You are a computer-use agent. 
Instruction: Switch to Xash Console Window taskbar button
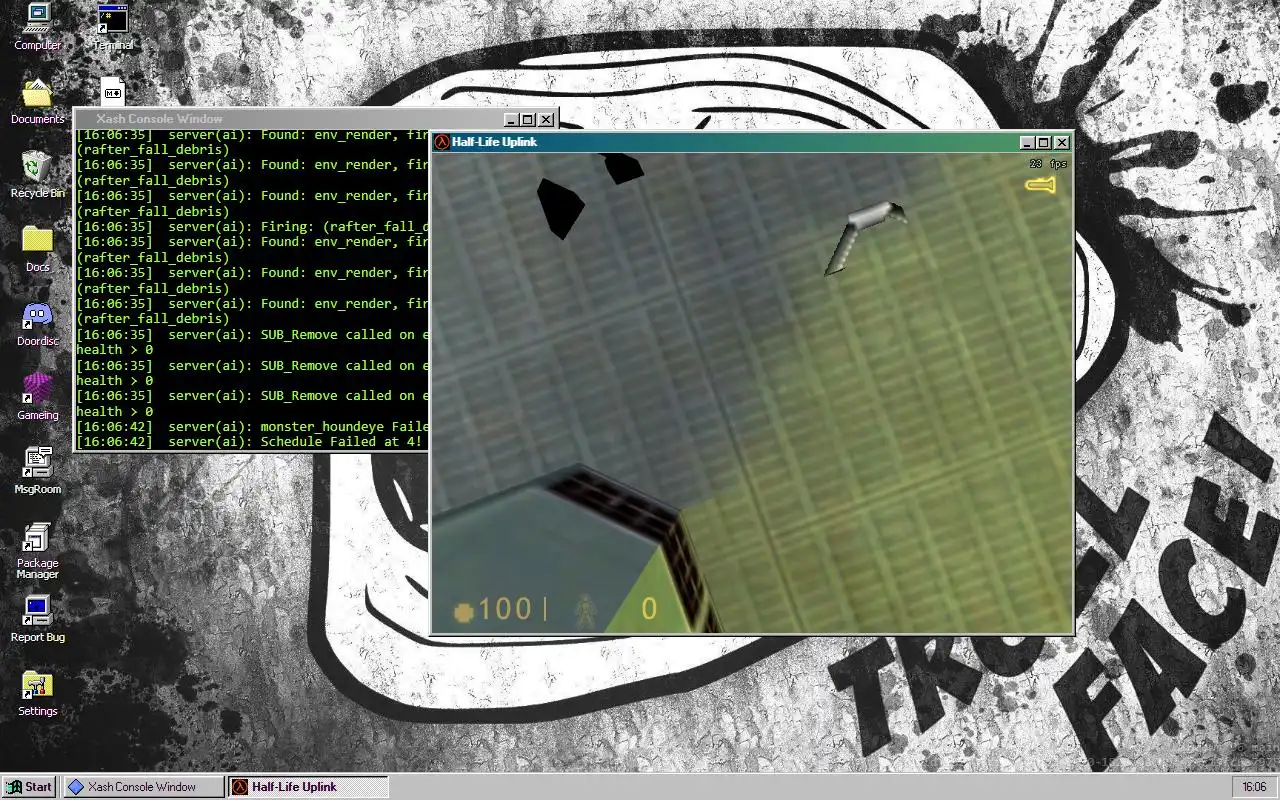[144, 787]
